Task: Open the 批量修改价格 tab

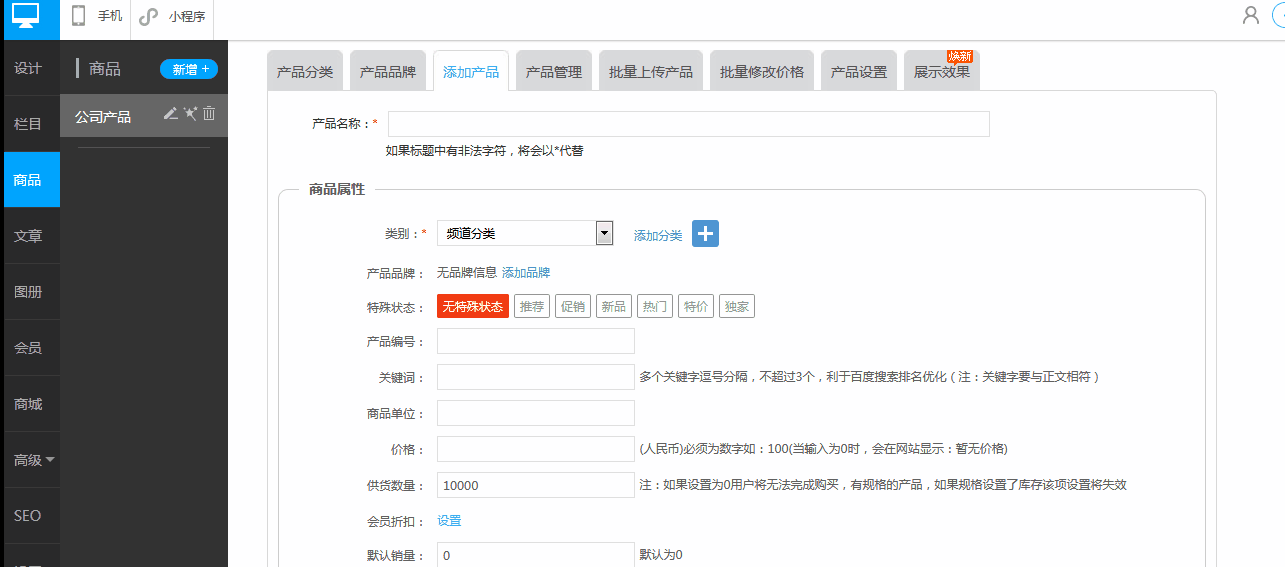Action: (x=762, y=71)
